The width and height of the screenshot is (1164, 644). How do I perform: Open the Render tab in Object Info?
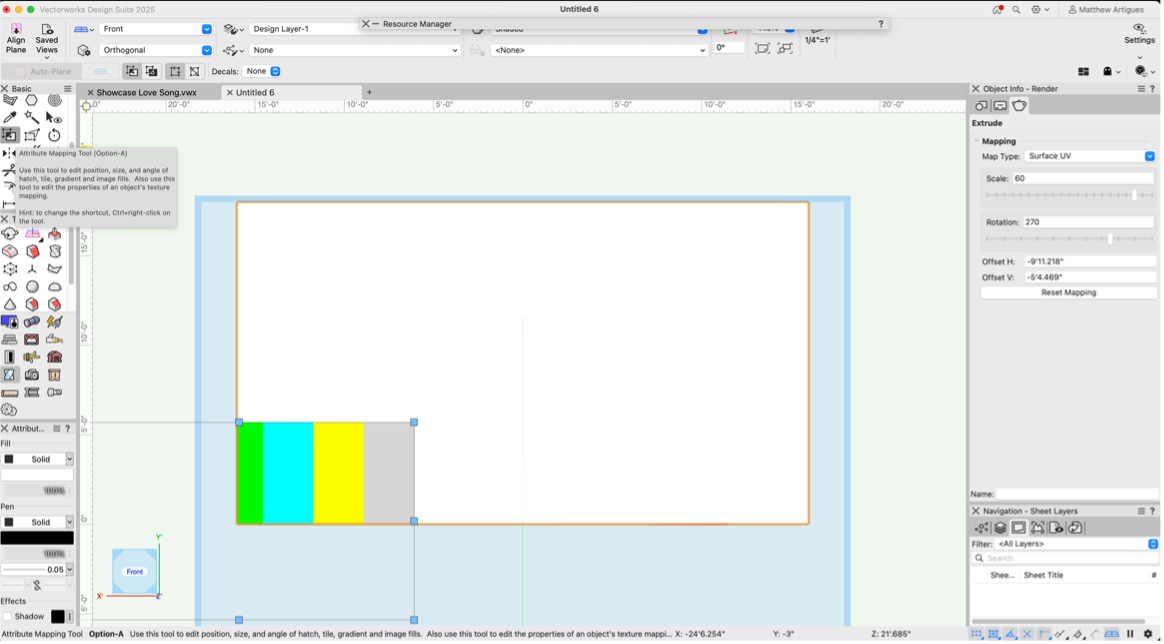coord(1019,106)
